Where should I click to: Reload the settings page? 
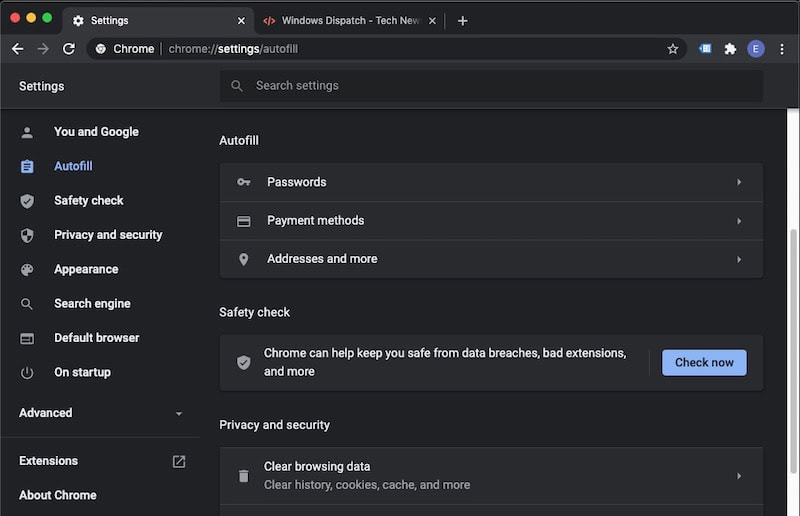(x=69, y=49)
